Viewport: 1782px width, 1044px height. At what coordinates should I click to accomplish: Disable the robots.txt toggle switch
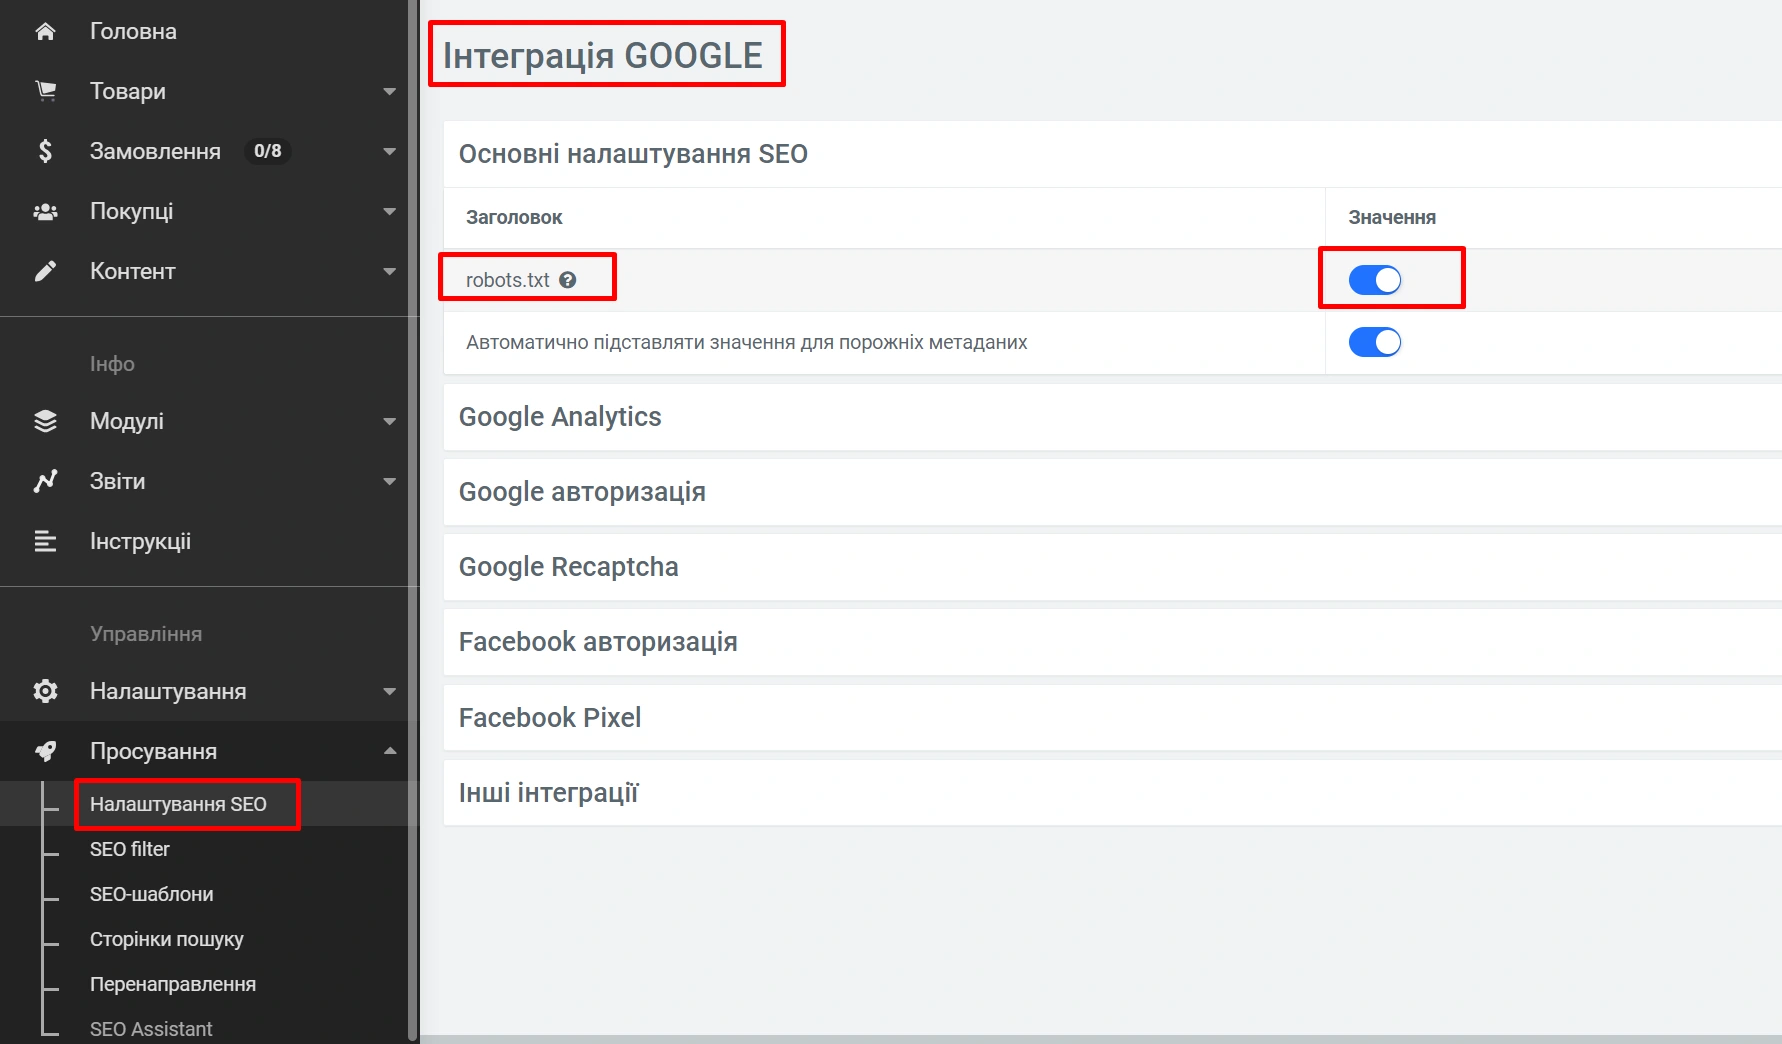(x=1375, y=280)
